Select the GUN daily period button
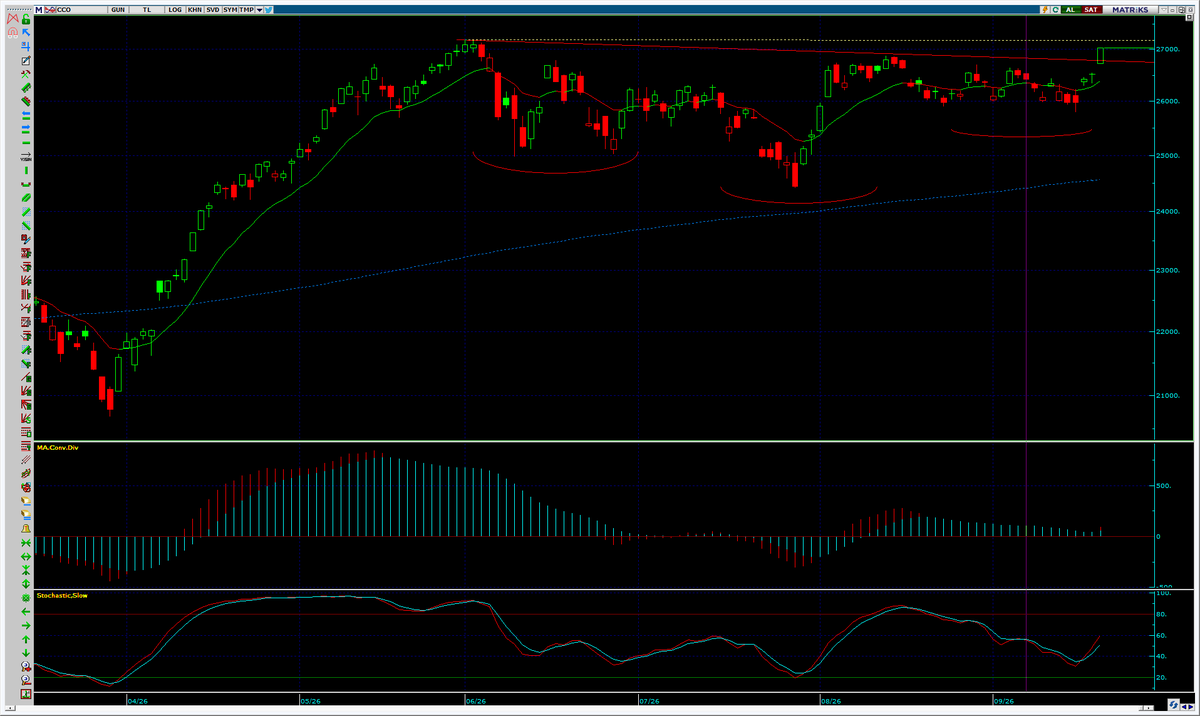This screenshot has height=716, width=1200. (118, 9)
